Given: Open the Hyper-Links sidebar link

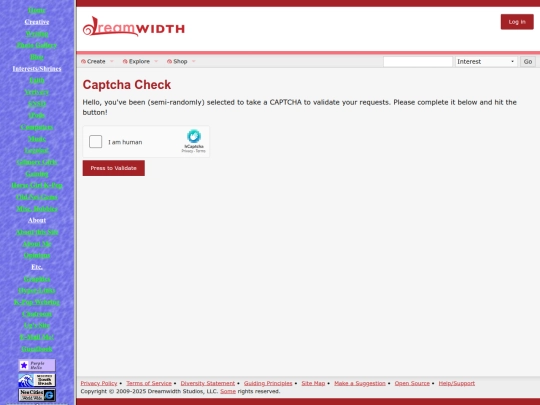Looking at the screenshot, I should coord(37,290).
